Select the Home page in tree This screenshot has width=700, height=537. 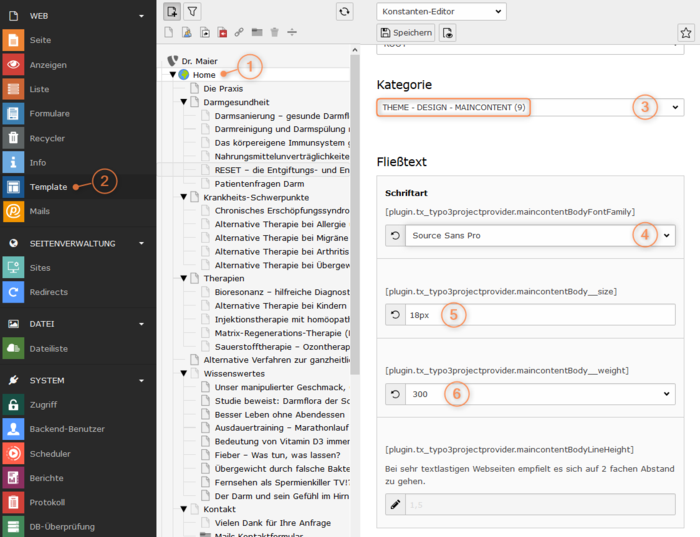click(x=204, y=74)
